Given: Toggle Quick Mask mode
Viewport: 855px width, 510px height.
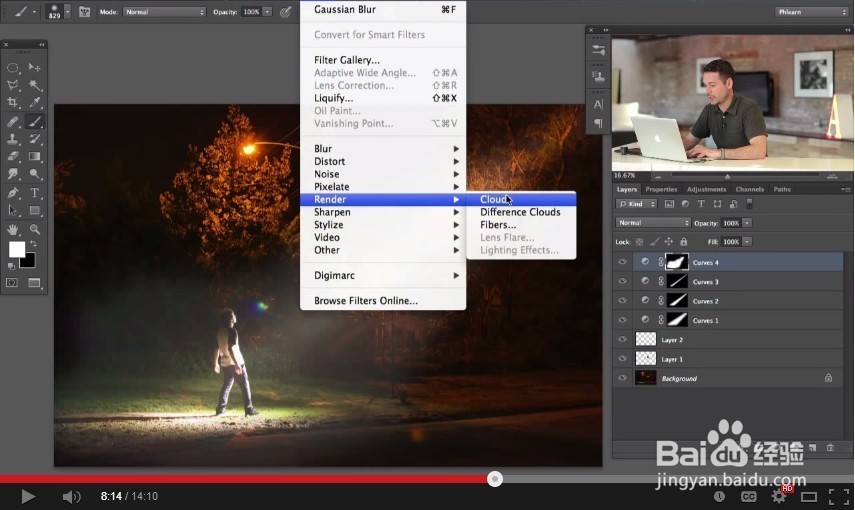Looking at the screenshot, I should point(12,283).
